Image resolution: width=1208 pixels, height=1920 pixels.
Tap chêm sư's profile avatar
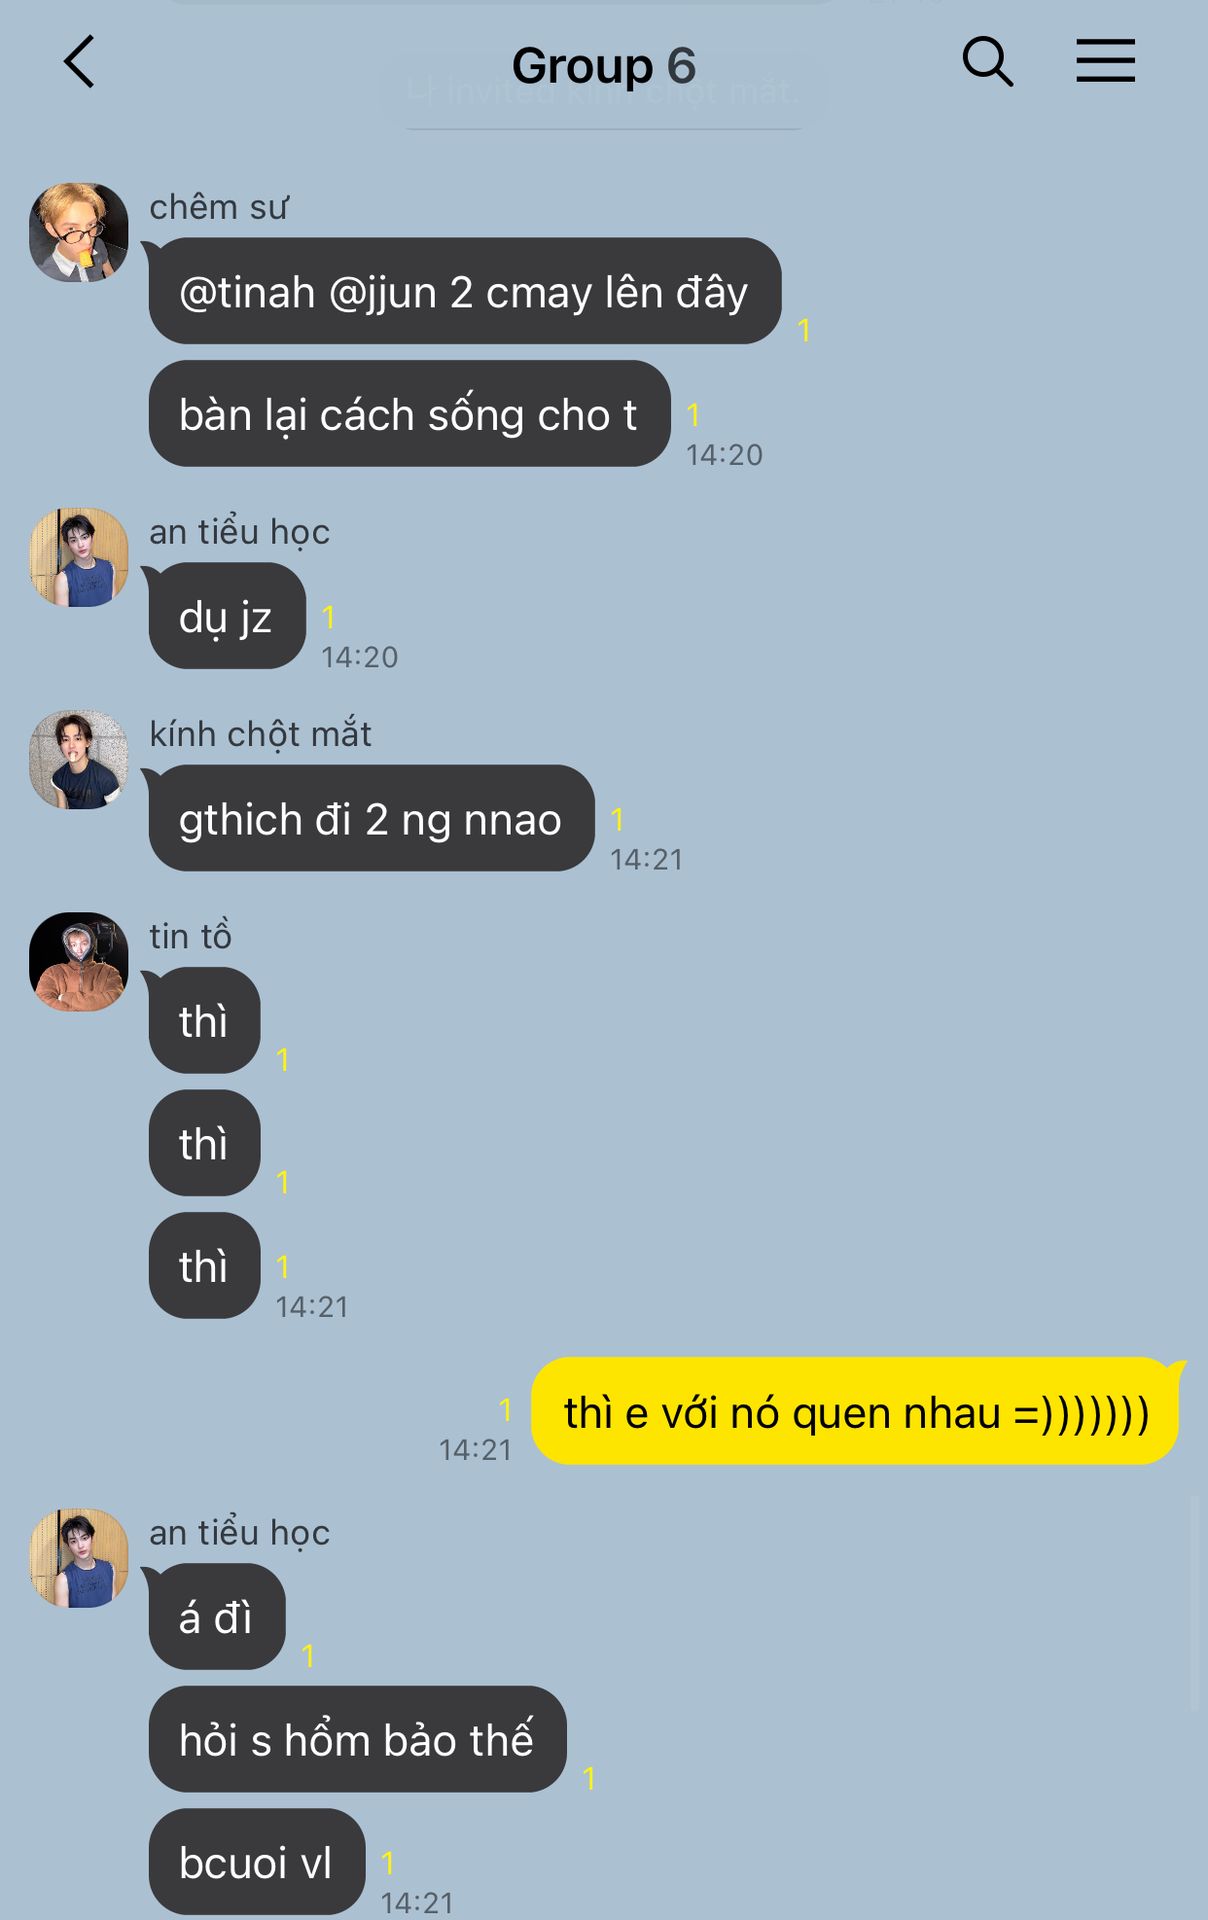(x=79, y=232)
